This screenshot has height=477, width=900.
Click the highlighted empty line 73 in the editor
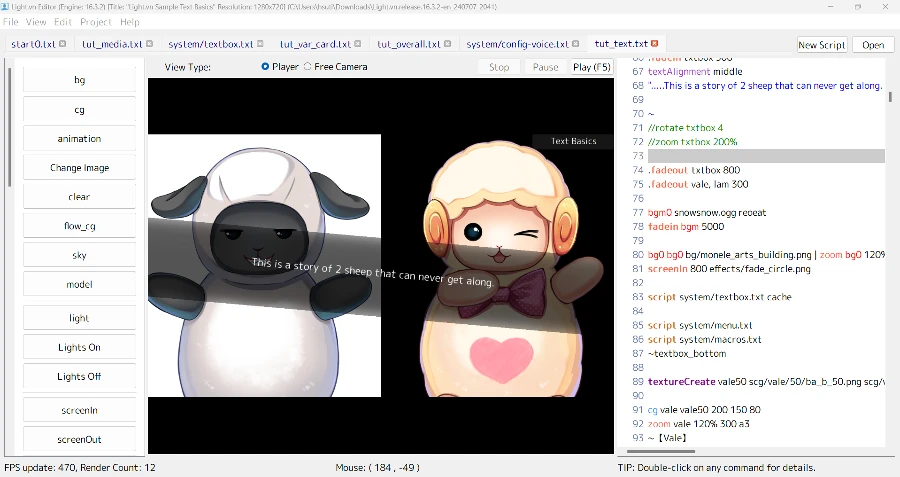(x=765, y=156)
